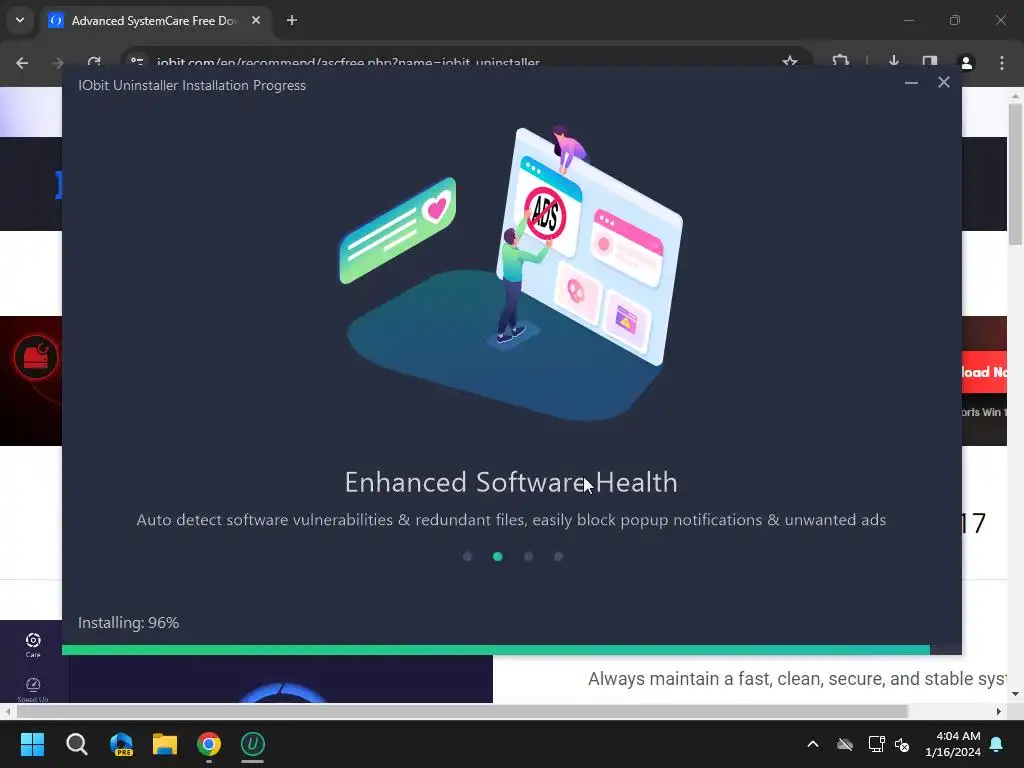Open Chrome profile menu
The image size is (1024, 768).
[966, 63]
